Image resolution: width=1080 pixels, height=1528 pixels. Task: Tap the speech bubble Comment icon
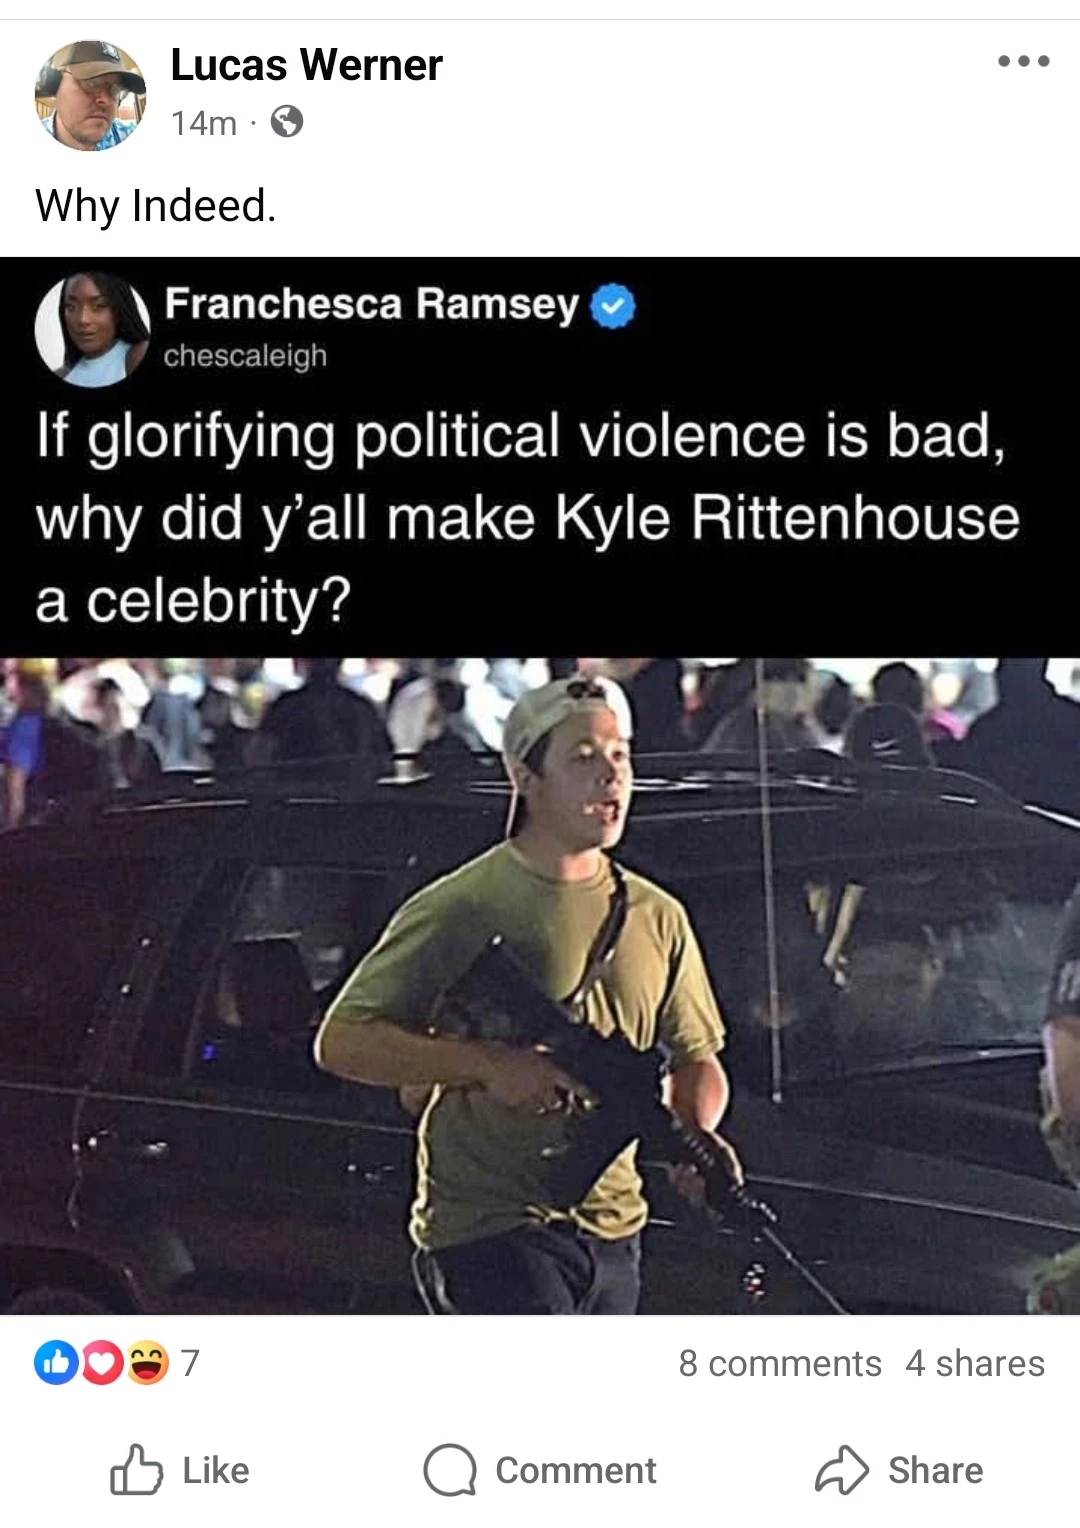click(x=450, y=1470)
